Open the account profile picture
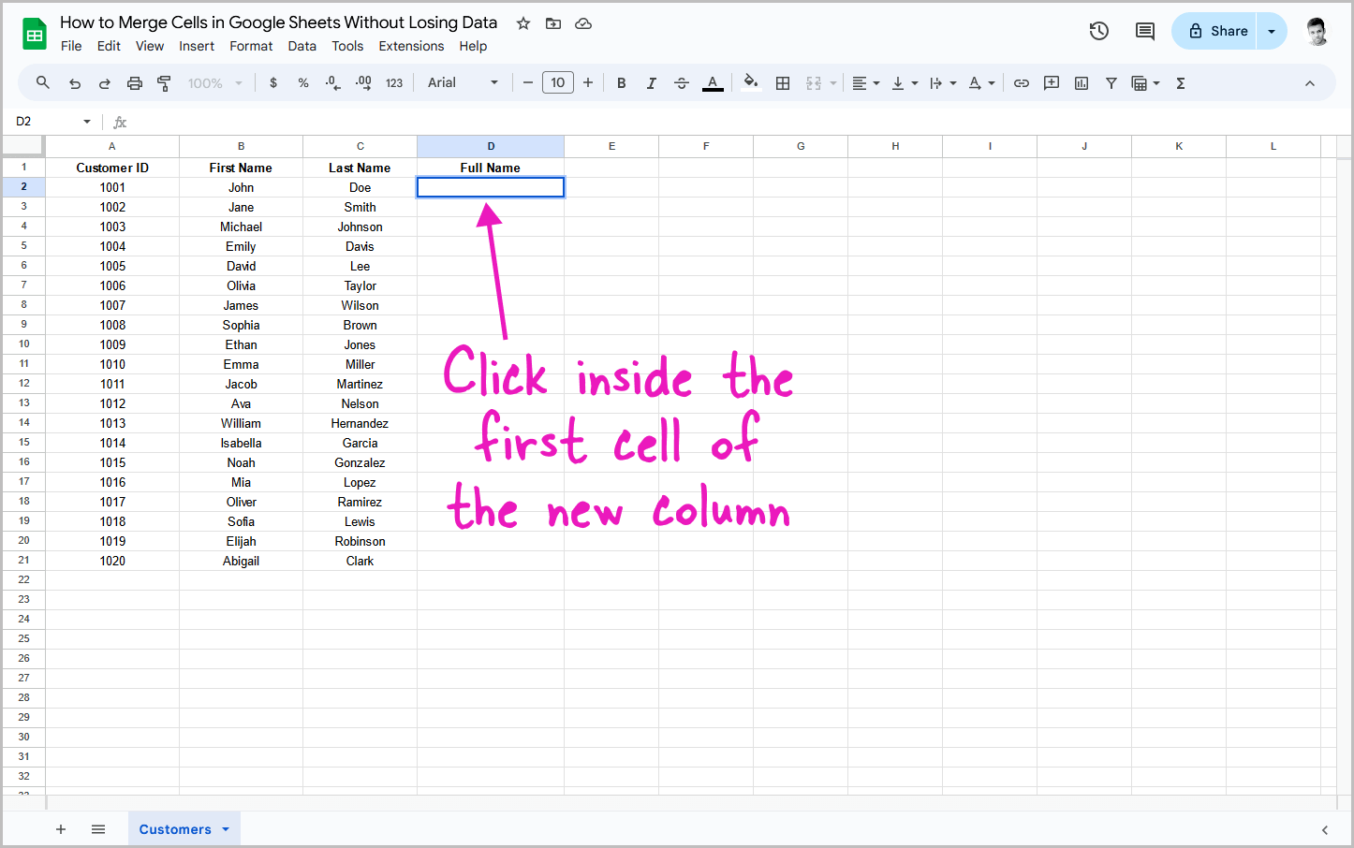The width and height of the screenshot is (1354, 848). (1318, 31)
